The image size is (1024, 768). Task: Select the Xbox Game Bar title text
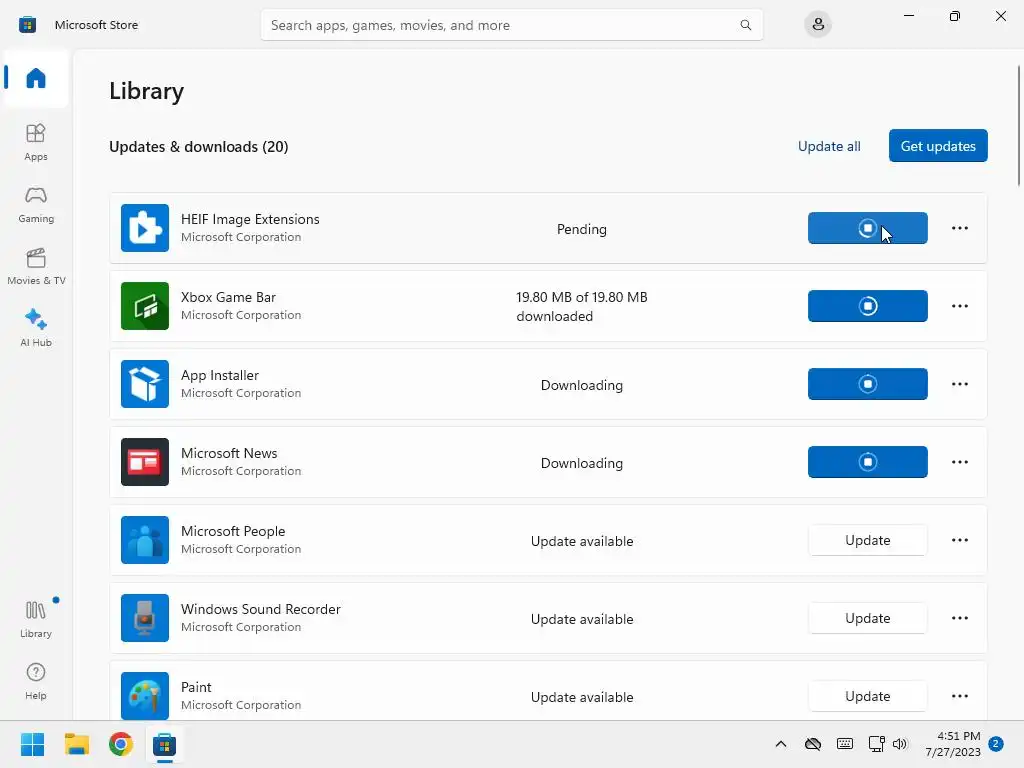(228, 297)
